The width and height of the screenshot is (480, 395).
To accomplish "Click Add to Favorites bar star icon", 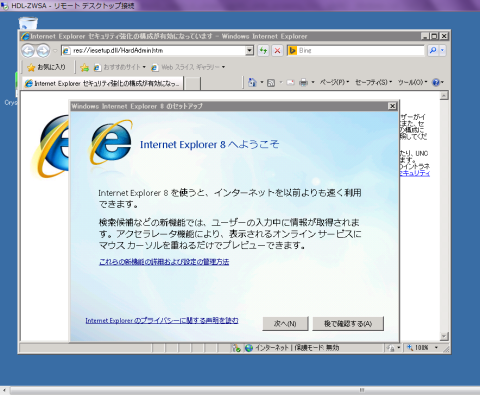I will click(x=85, y=68).
